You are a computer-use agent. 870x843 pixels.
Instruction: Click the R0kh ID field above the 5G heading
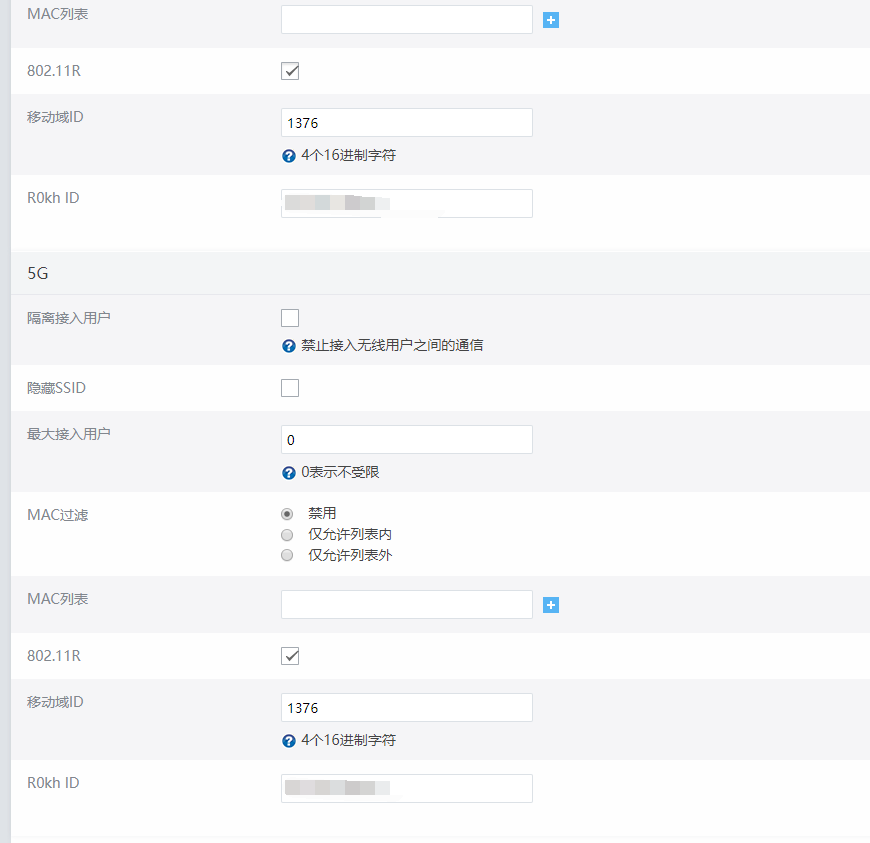pos(406,203)
